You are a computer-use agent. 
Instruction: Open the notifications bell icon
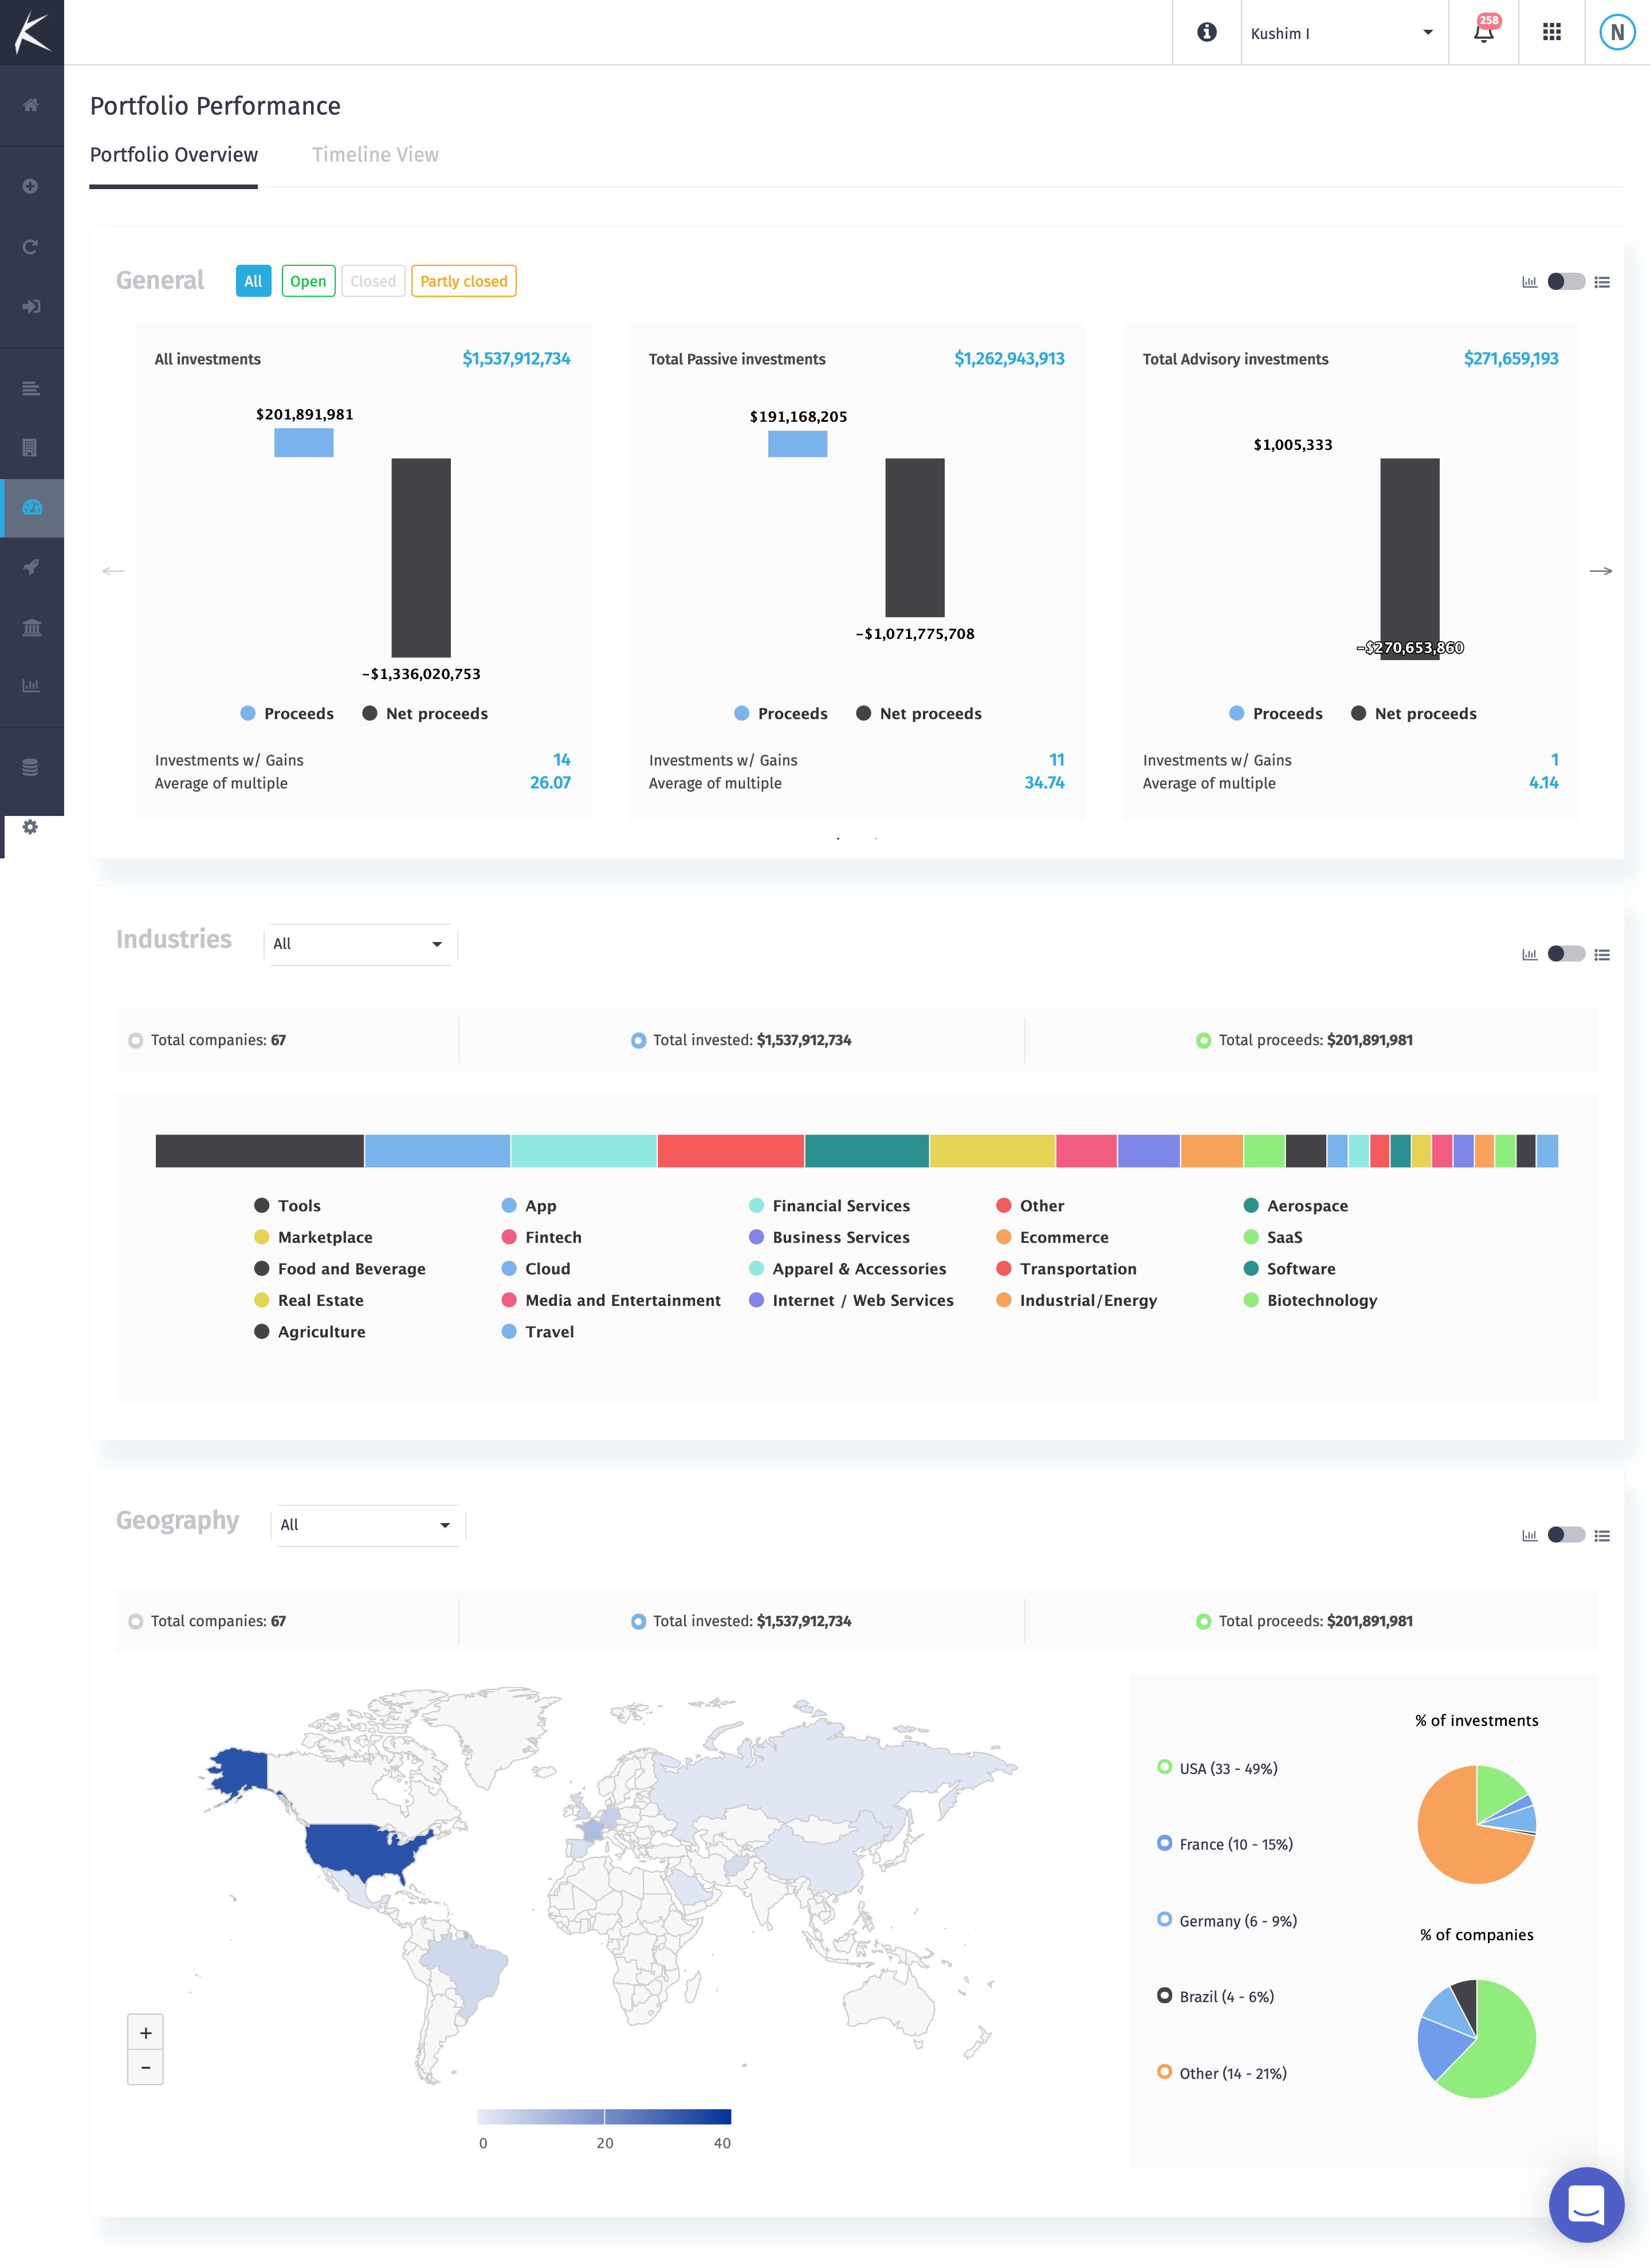(1484, 32)
